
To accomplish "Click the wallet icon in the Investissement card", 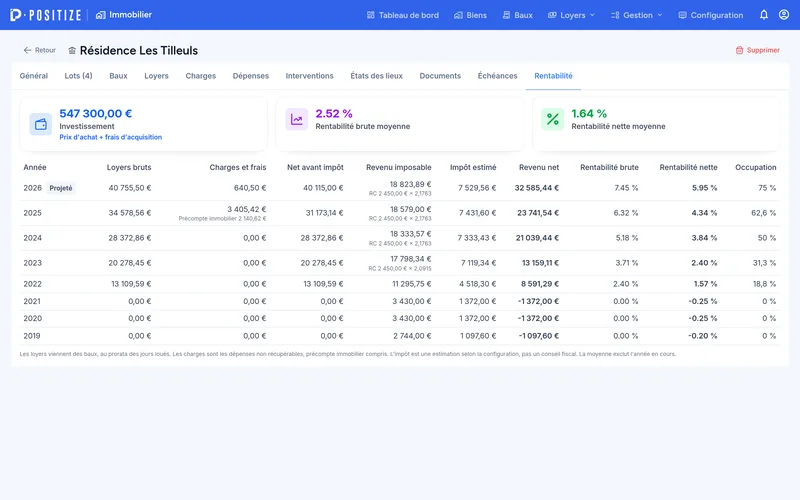I will pos(40,124).
